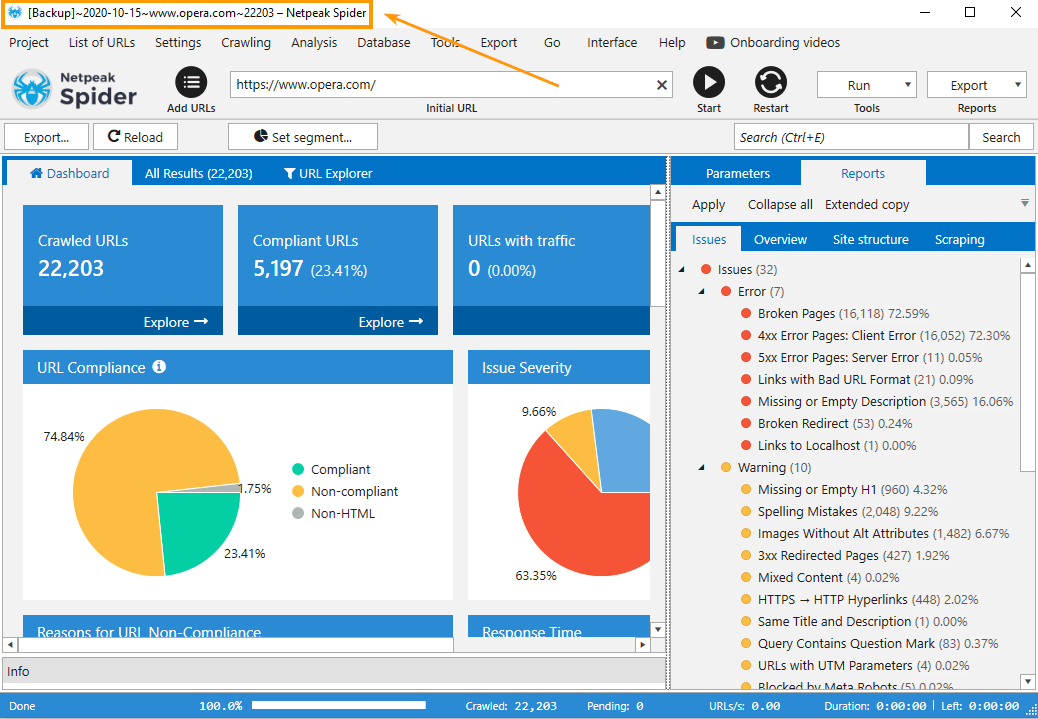Explore the Compliant URLs card
Image resolution: width=1038 pixels, height=719 pixels.
391,322
